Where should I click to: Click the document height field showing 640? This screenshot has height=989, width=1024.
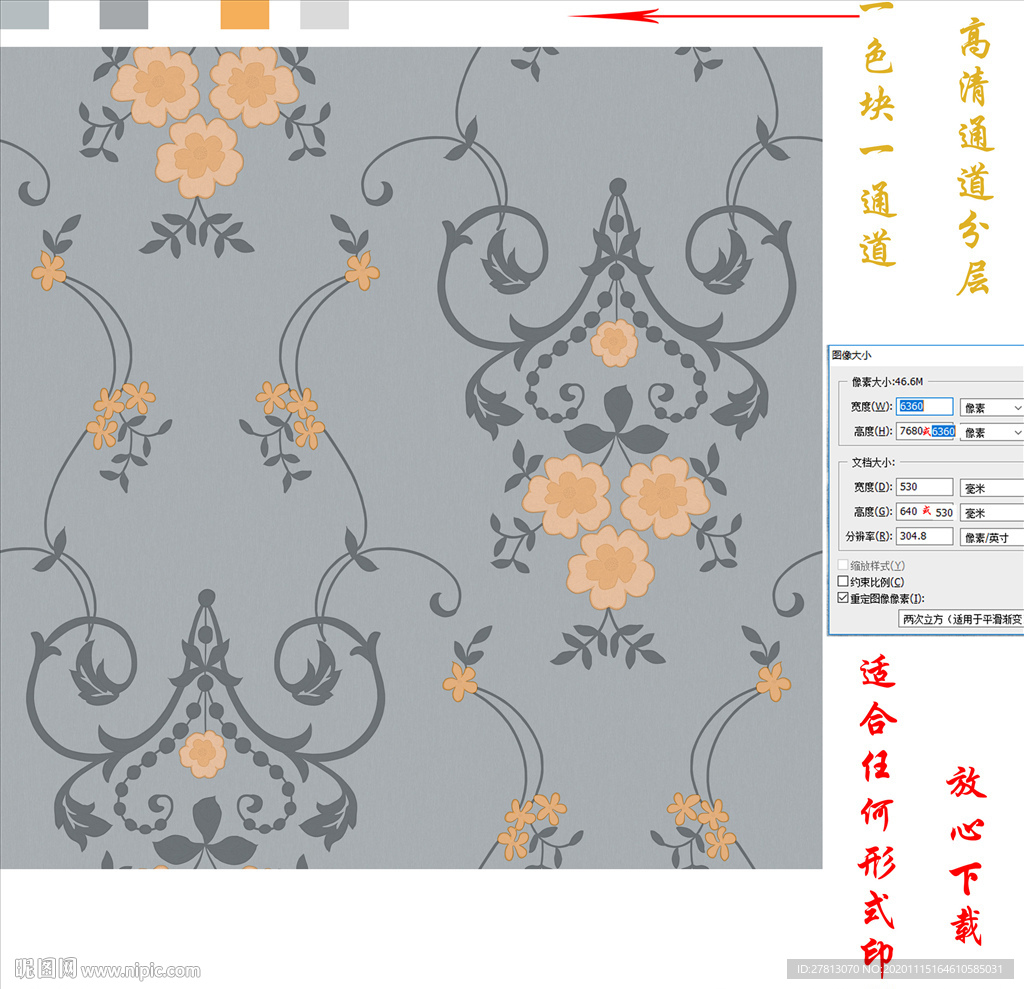[925, 511]
